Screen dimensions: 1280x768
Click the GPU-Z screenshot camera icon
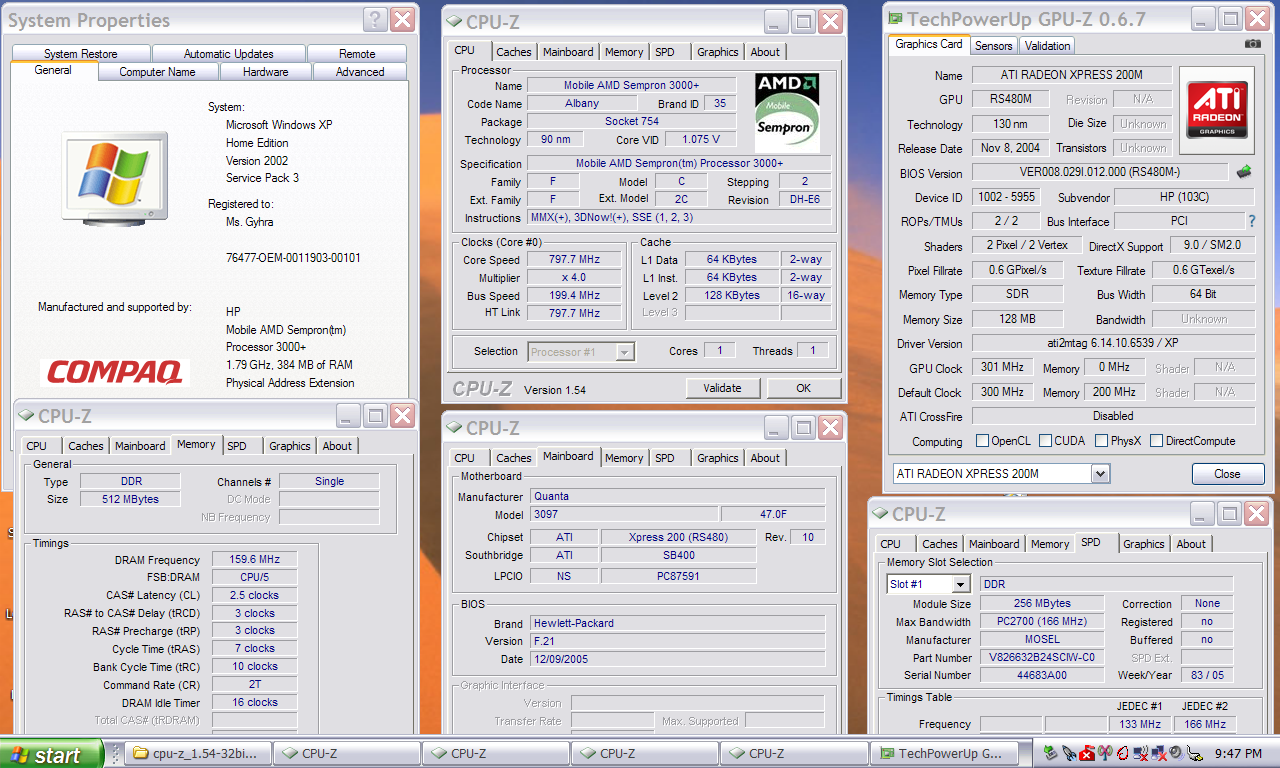point(1252,44)
